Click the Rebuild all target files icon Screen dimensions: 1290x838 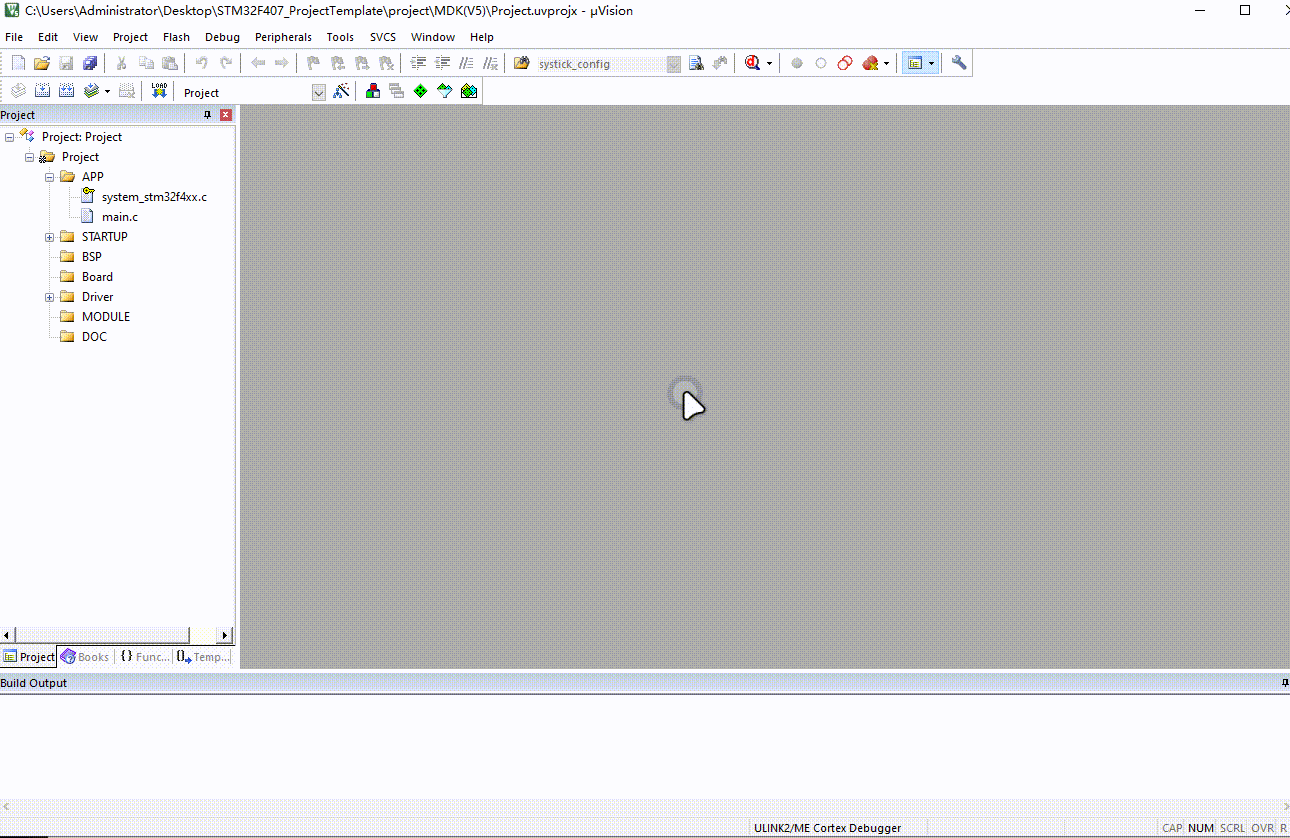coord(66,91)
